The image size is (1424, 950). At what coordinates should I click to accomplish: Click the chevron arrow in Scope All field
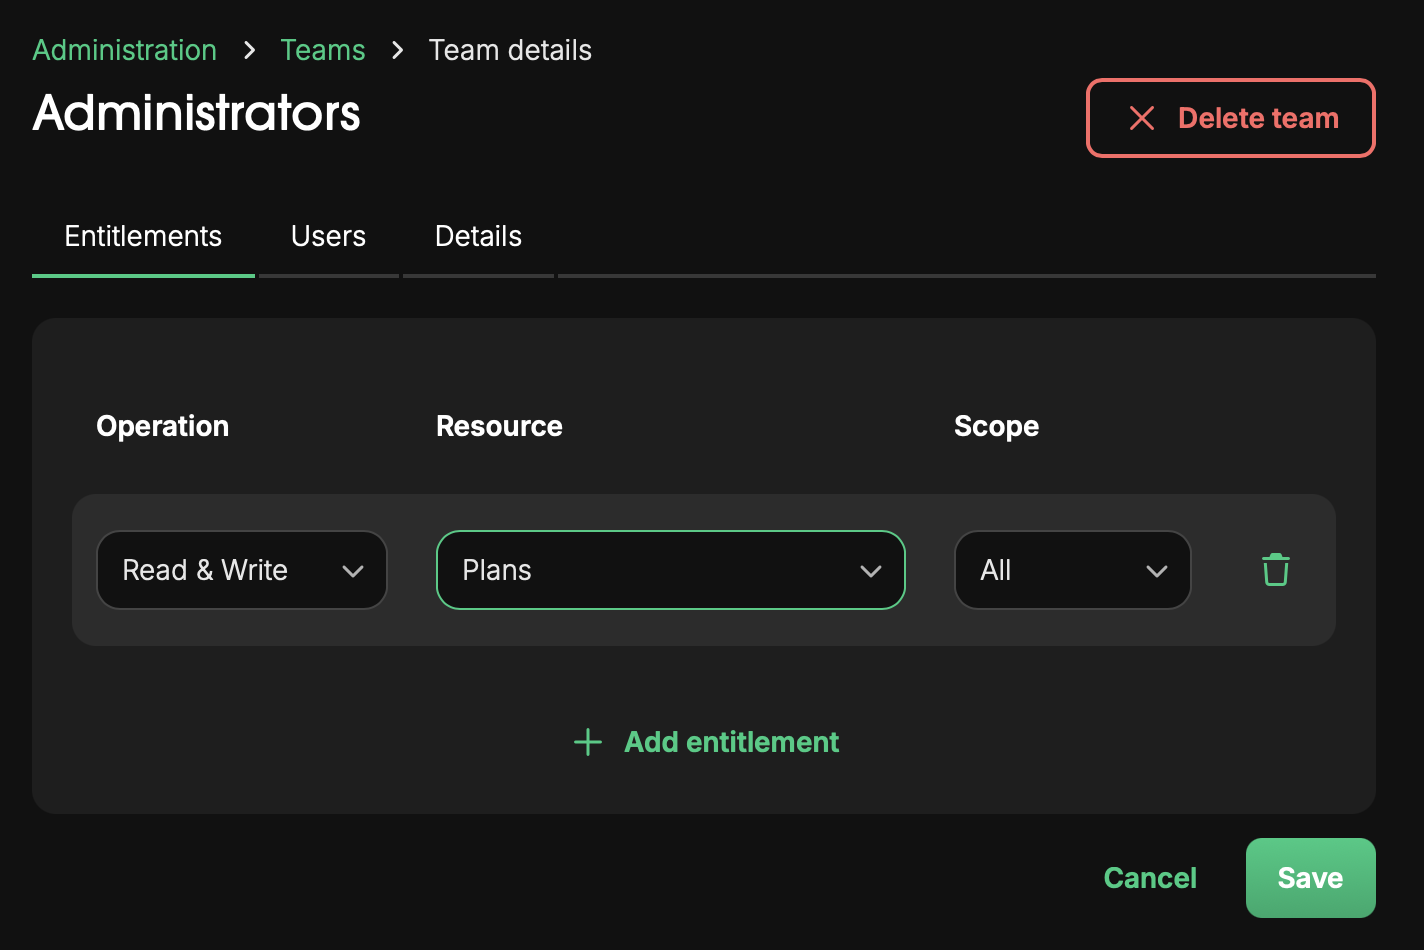[x=1157, y=571]
